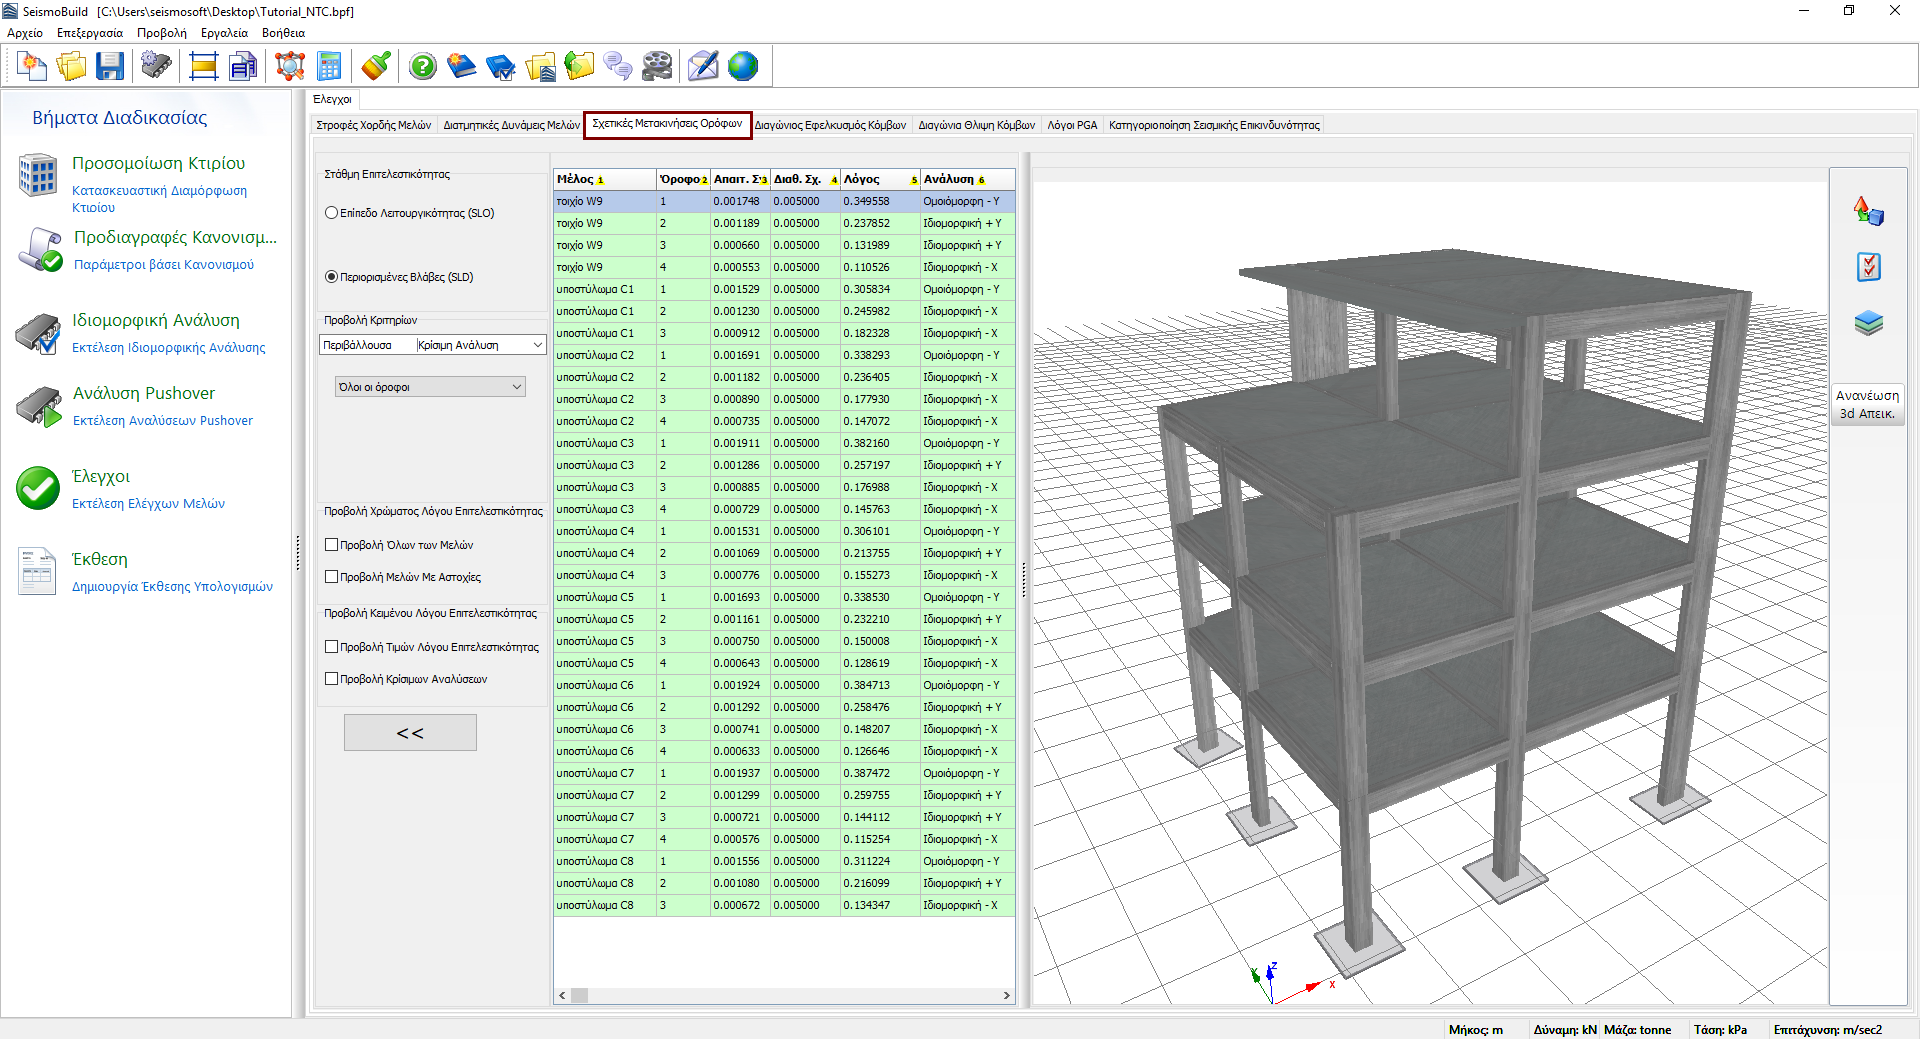Viewport: 1920px width, 1039px height.
Task: Click the paintbrush icon in toolbar
Action: [376, 67]
